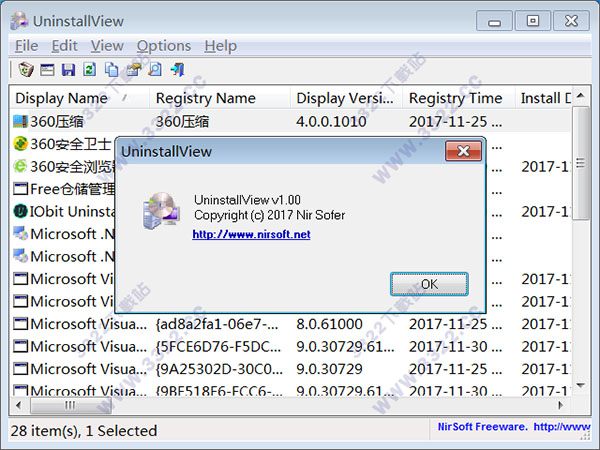This screenshot has height=450, width=600.
Task: Sort by Registry Name column header
Action: tap(220, 98)
